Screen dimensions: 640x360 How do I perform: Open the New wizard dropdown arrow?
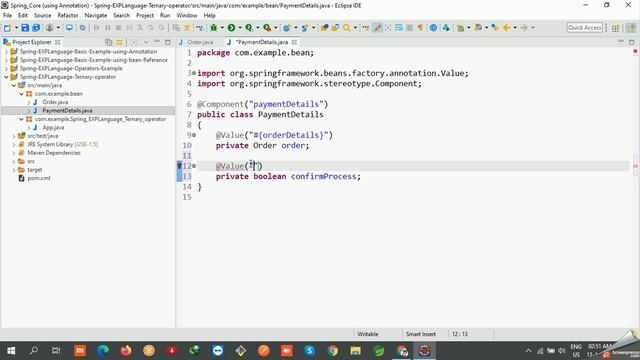16,28
